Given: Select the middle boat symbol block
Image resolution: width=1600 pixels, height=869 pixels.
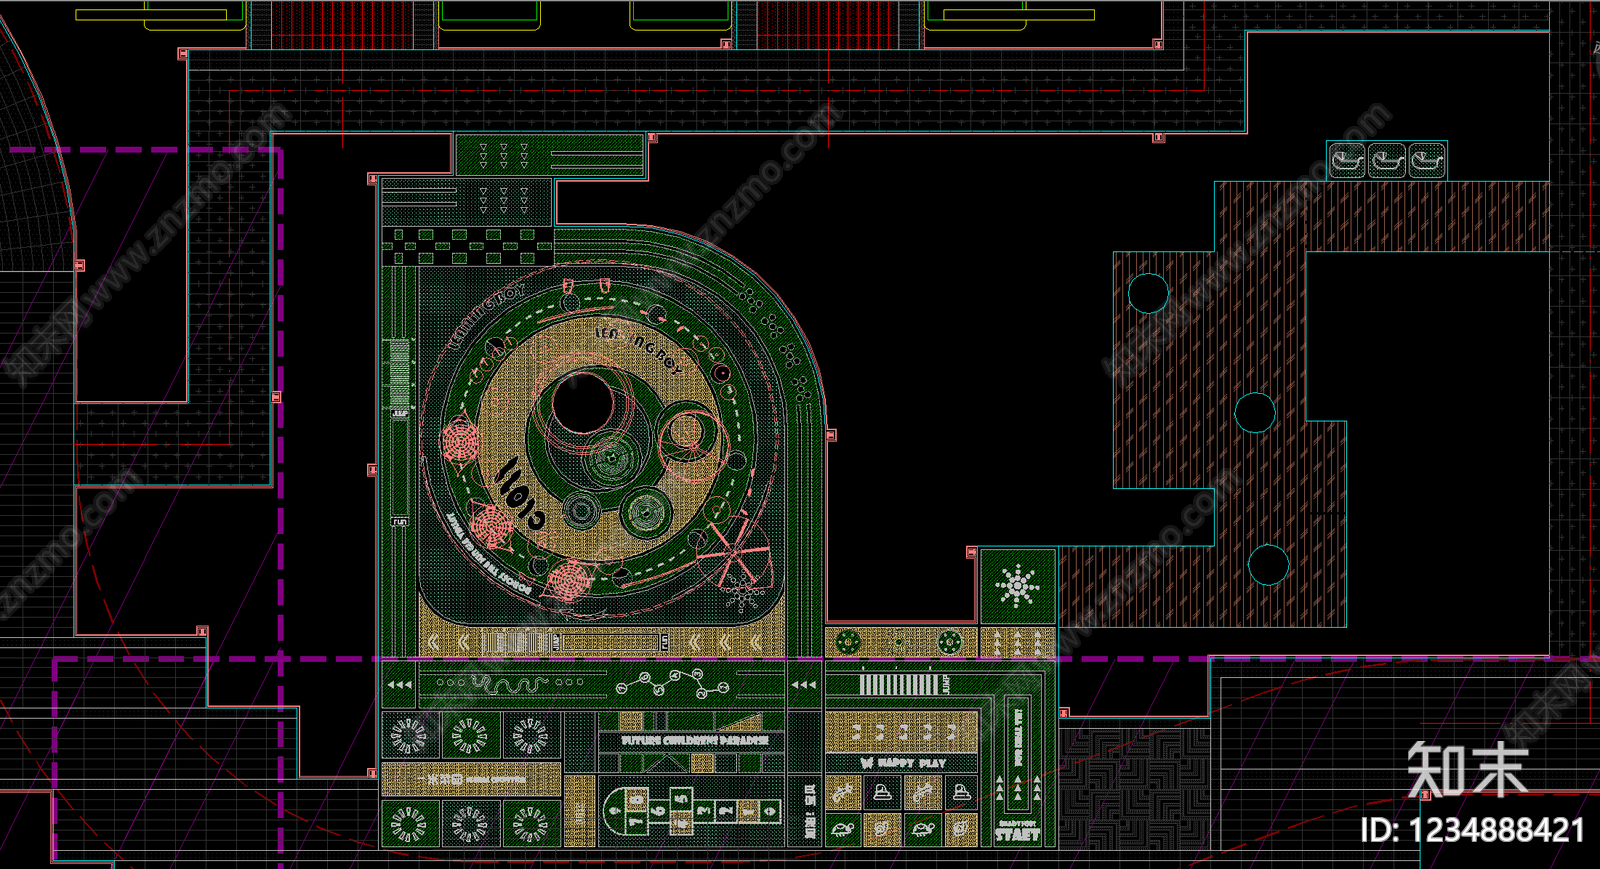Looking at the screenshot, I should coord(1387,160).
